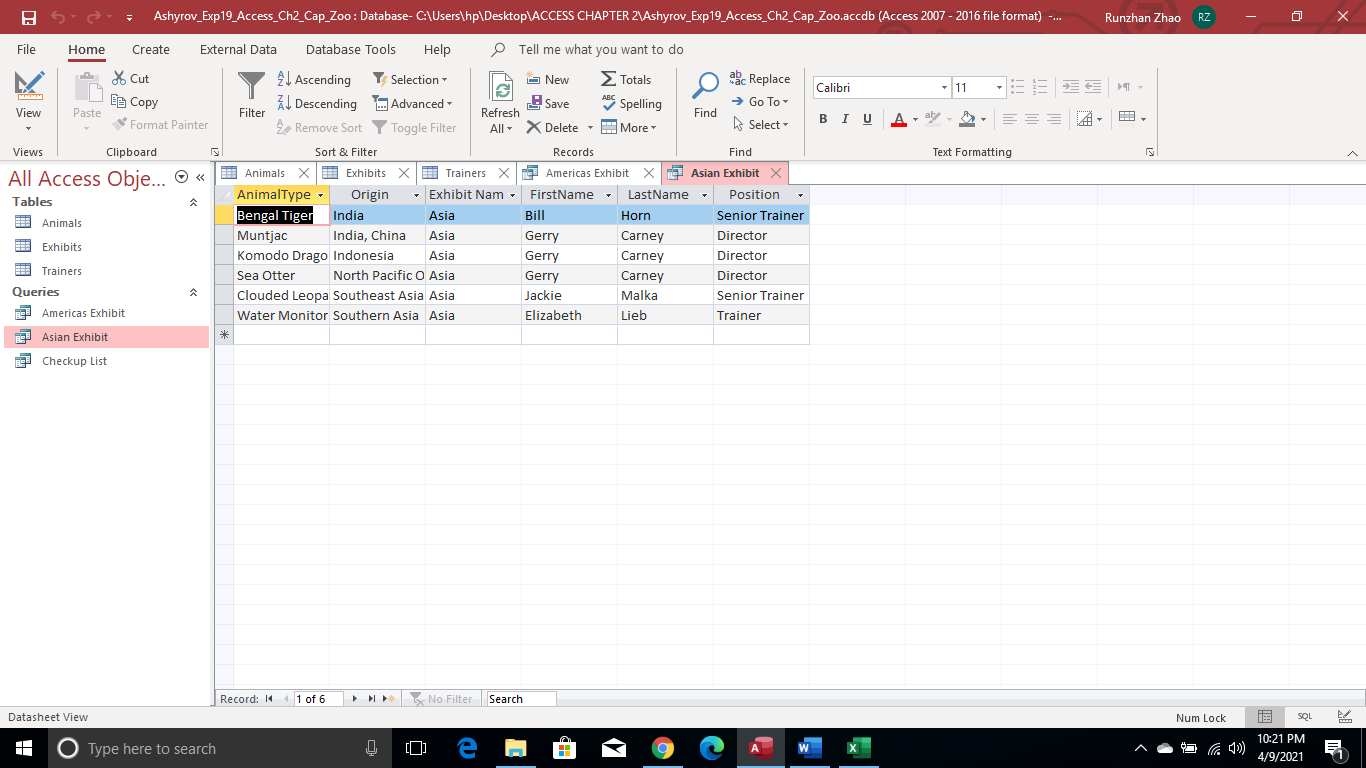Go to the next record navigation arrow

coord(355,699)
